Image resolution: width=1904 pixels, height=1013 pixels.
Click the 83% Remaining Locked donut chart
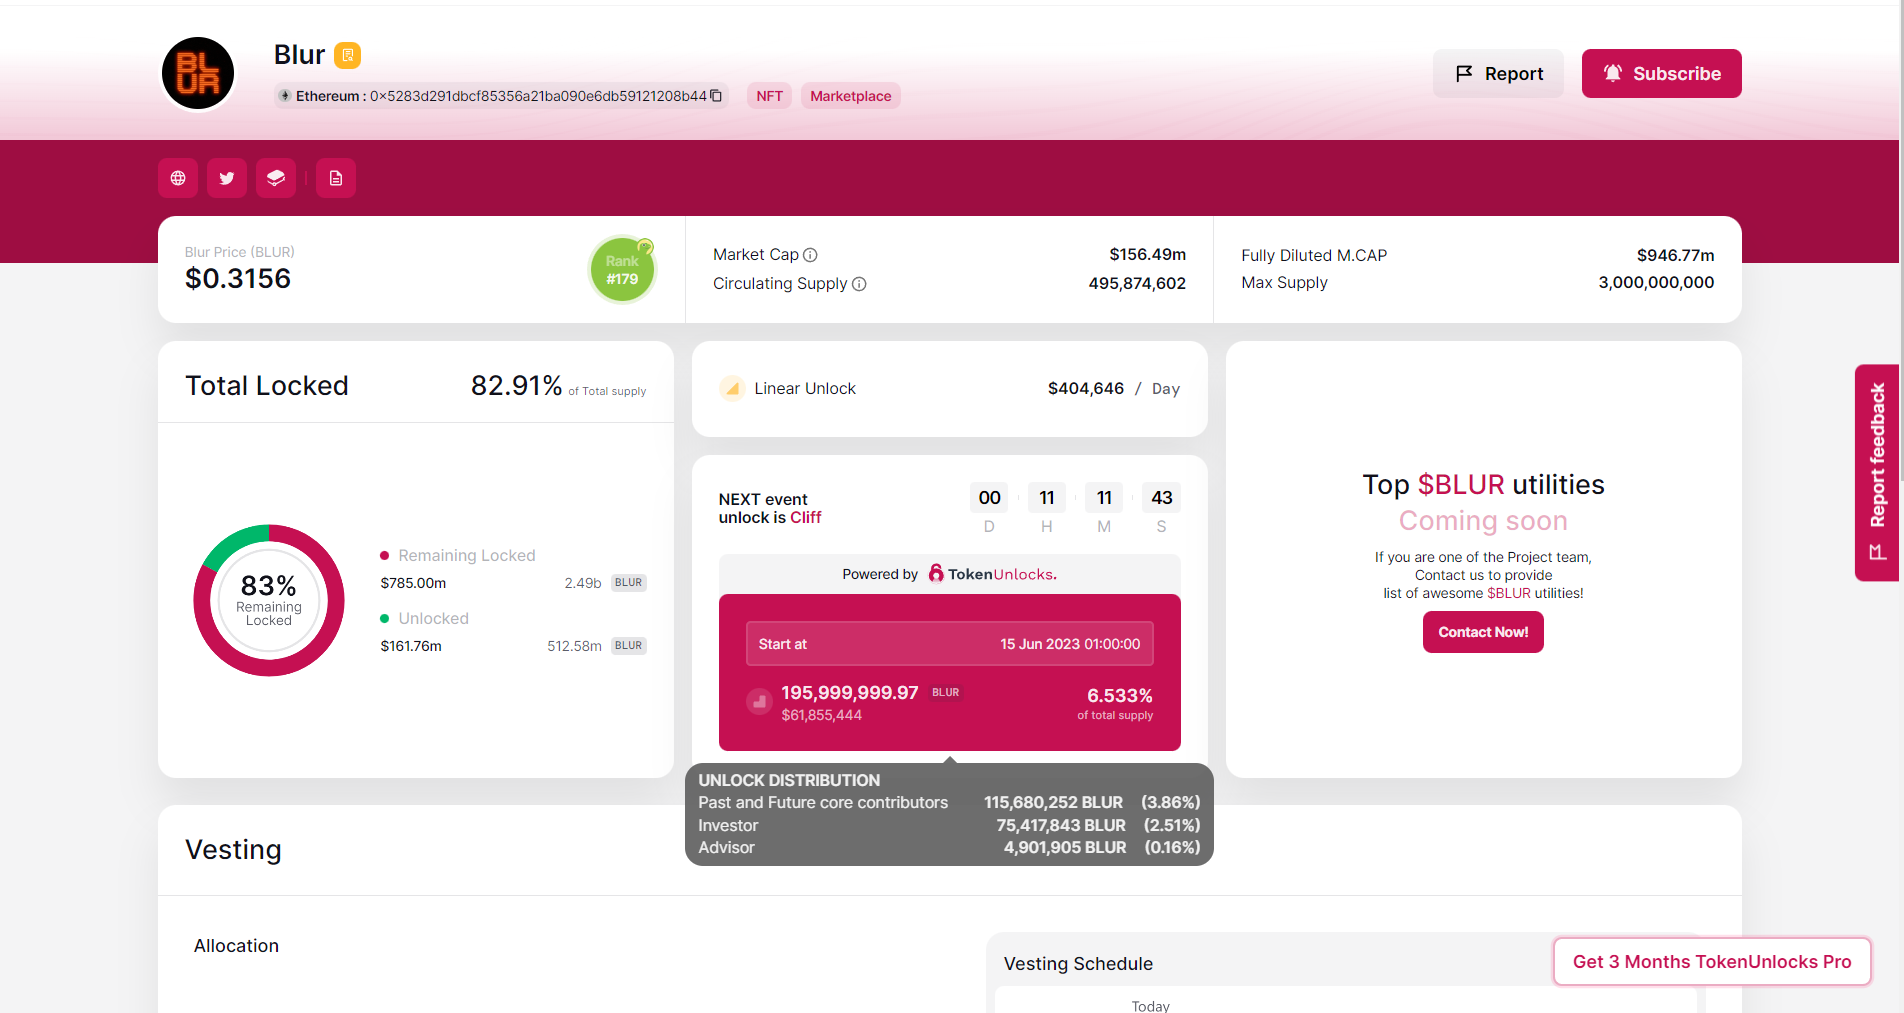[x=269, y=600]
